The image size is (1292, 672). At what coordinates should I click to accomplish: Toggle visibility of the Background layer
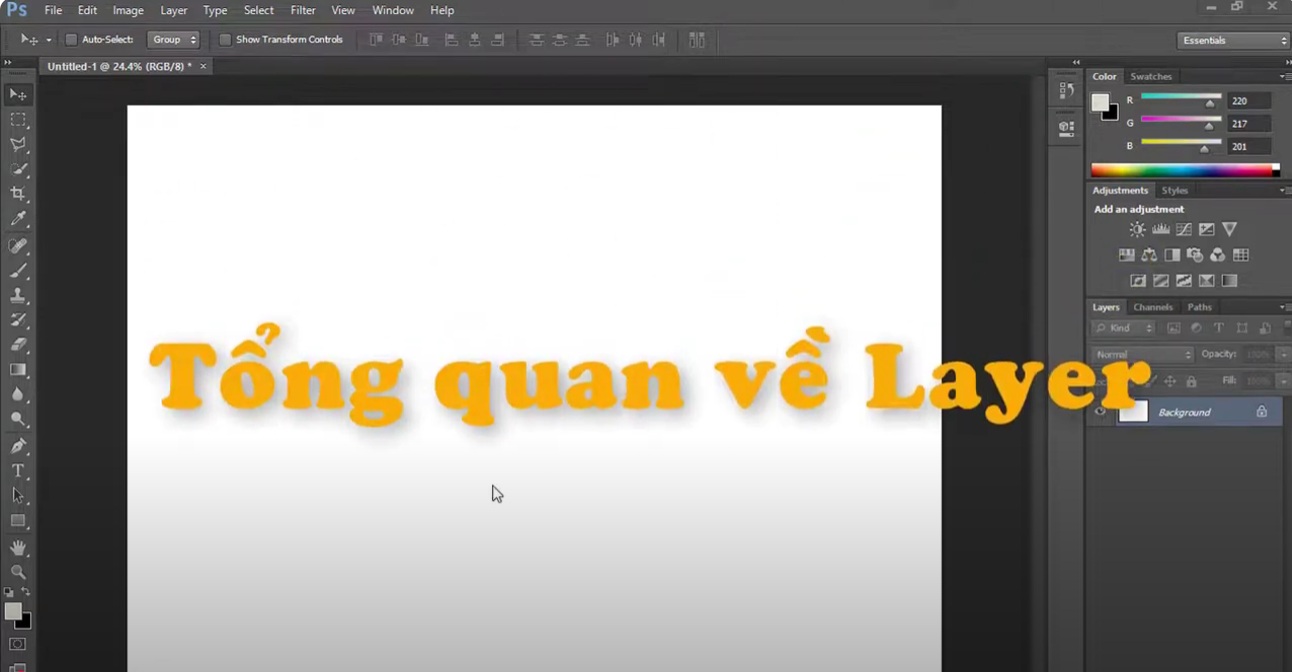point(1100,412)
